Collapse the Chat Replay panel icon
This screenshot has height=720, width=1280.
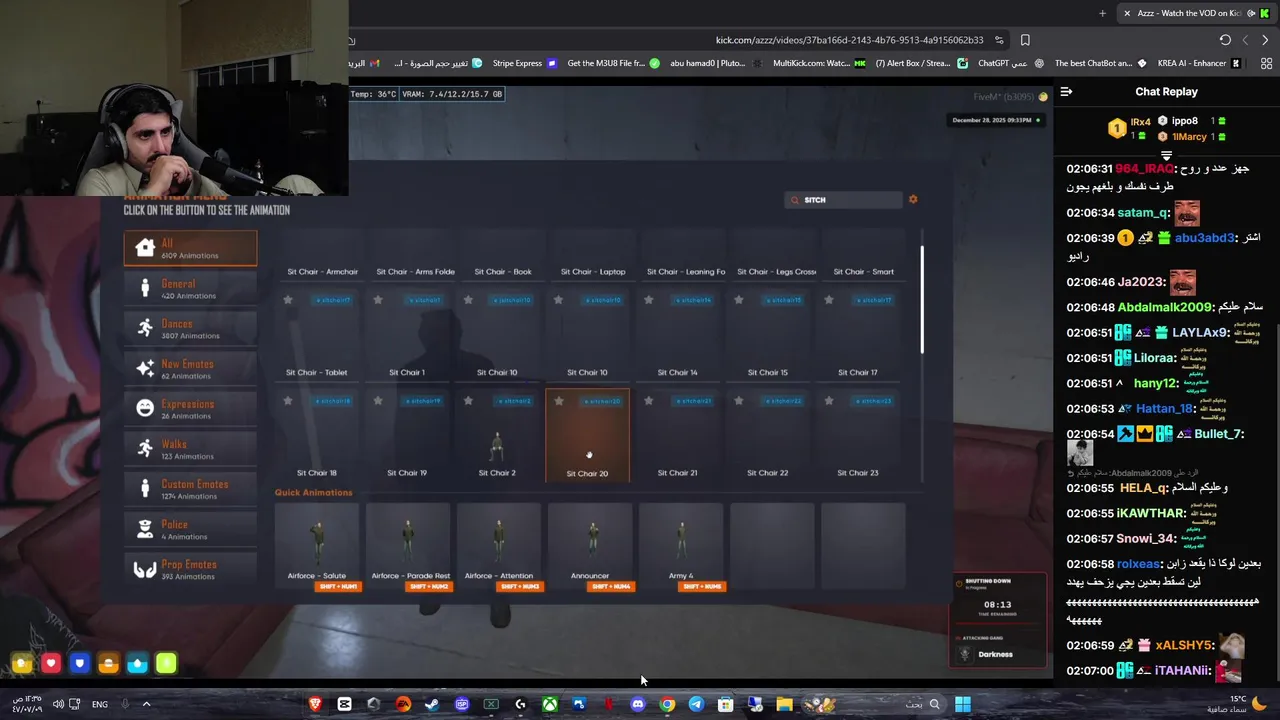pyautogui.click(x=1066, y=91)
